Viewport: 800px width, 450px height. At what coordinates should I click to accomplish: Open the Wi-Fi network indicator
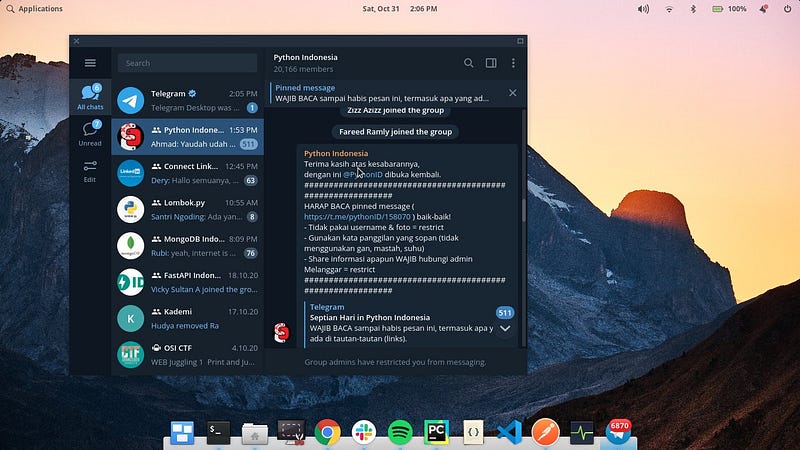pos(669,9)
